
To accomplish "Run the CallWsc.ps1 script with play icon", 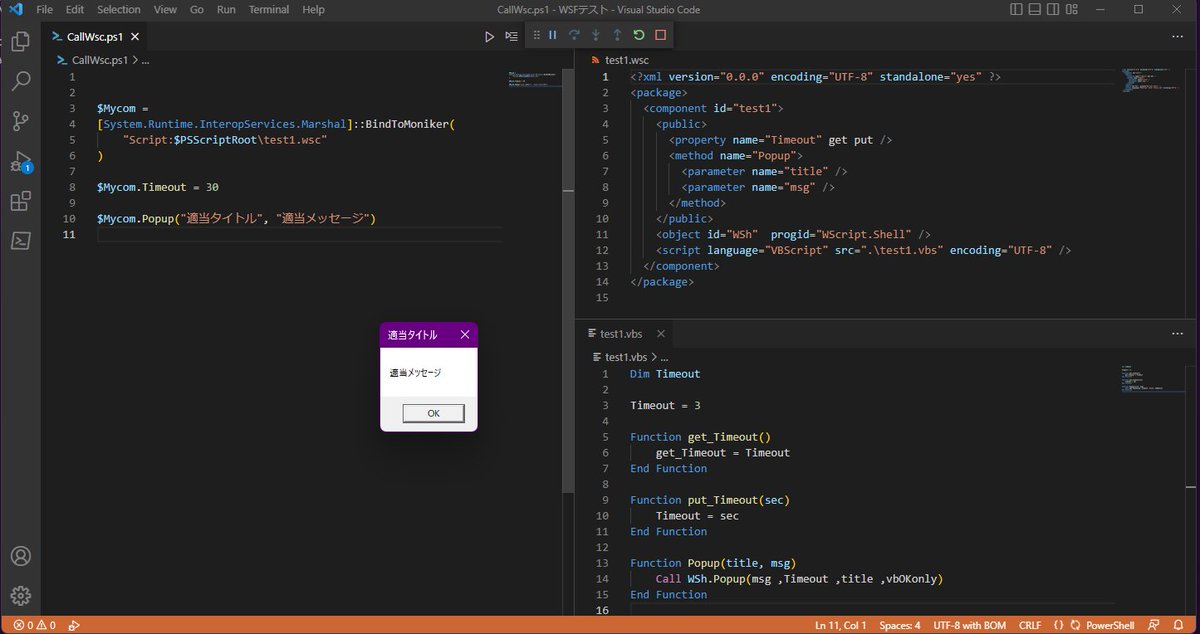I will (489, 36).
